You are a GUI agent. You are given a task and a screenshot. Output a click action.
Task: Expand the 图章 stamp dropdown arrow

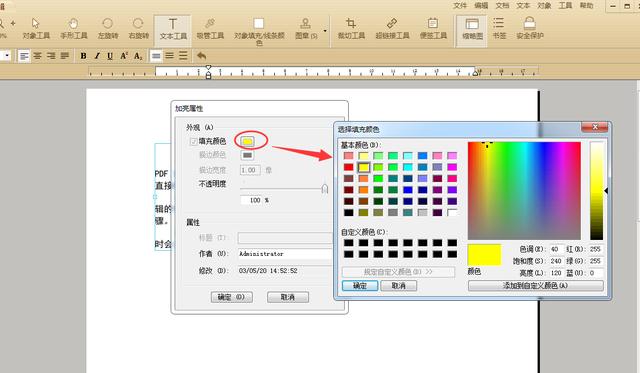pyautogui.click(x=325, y=31)
